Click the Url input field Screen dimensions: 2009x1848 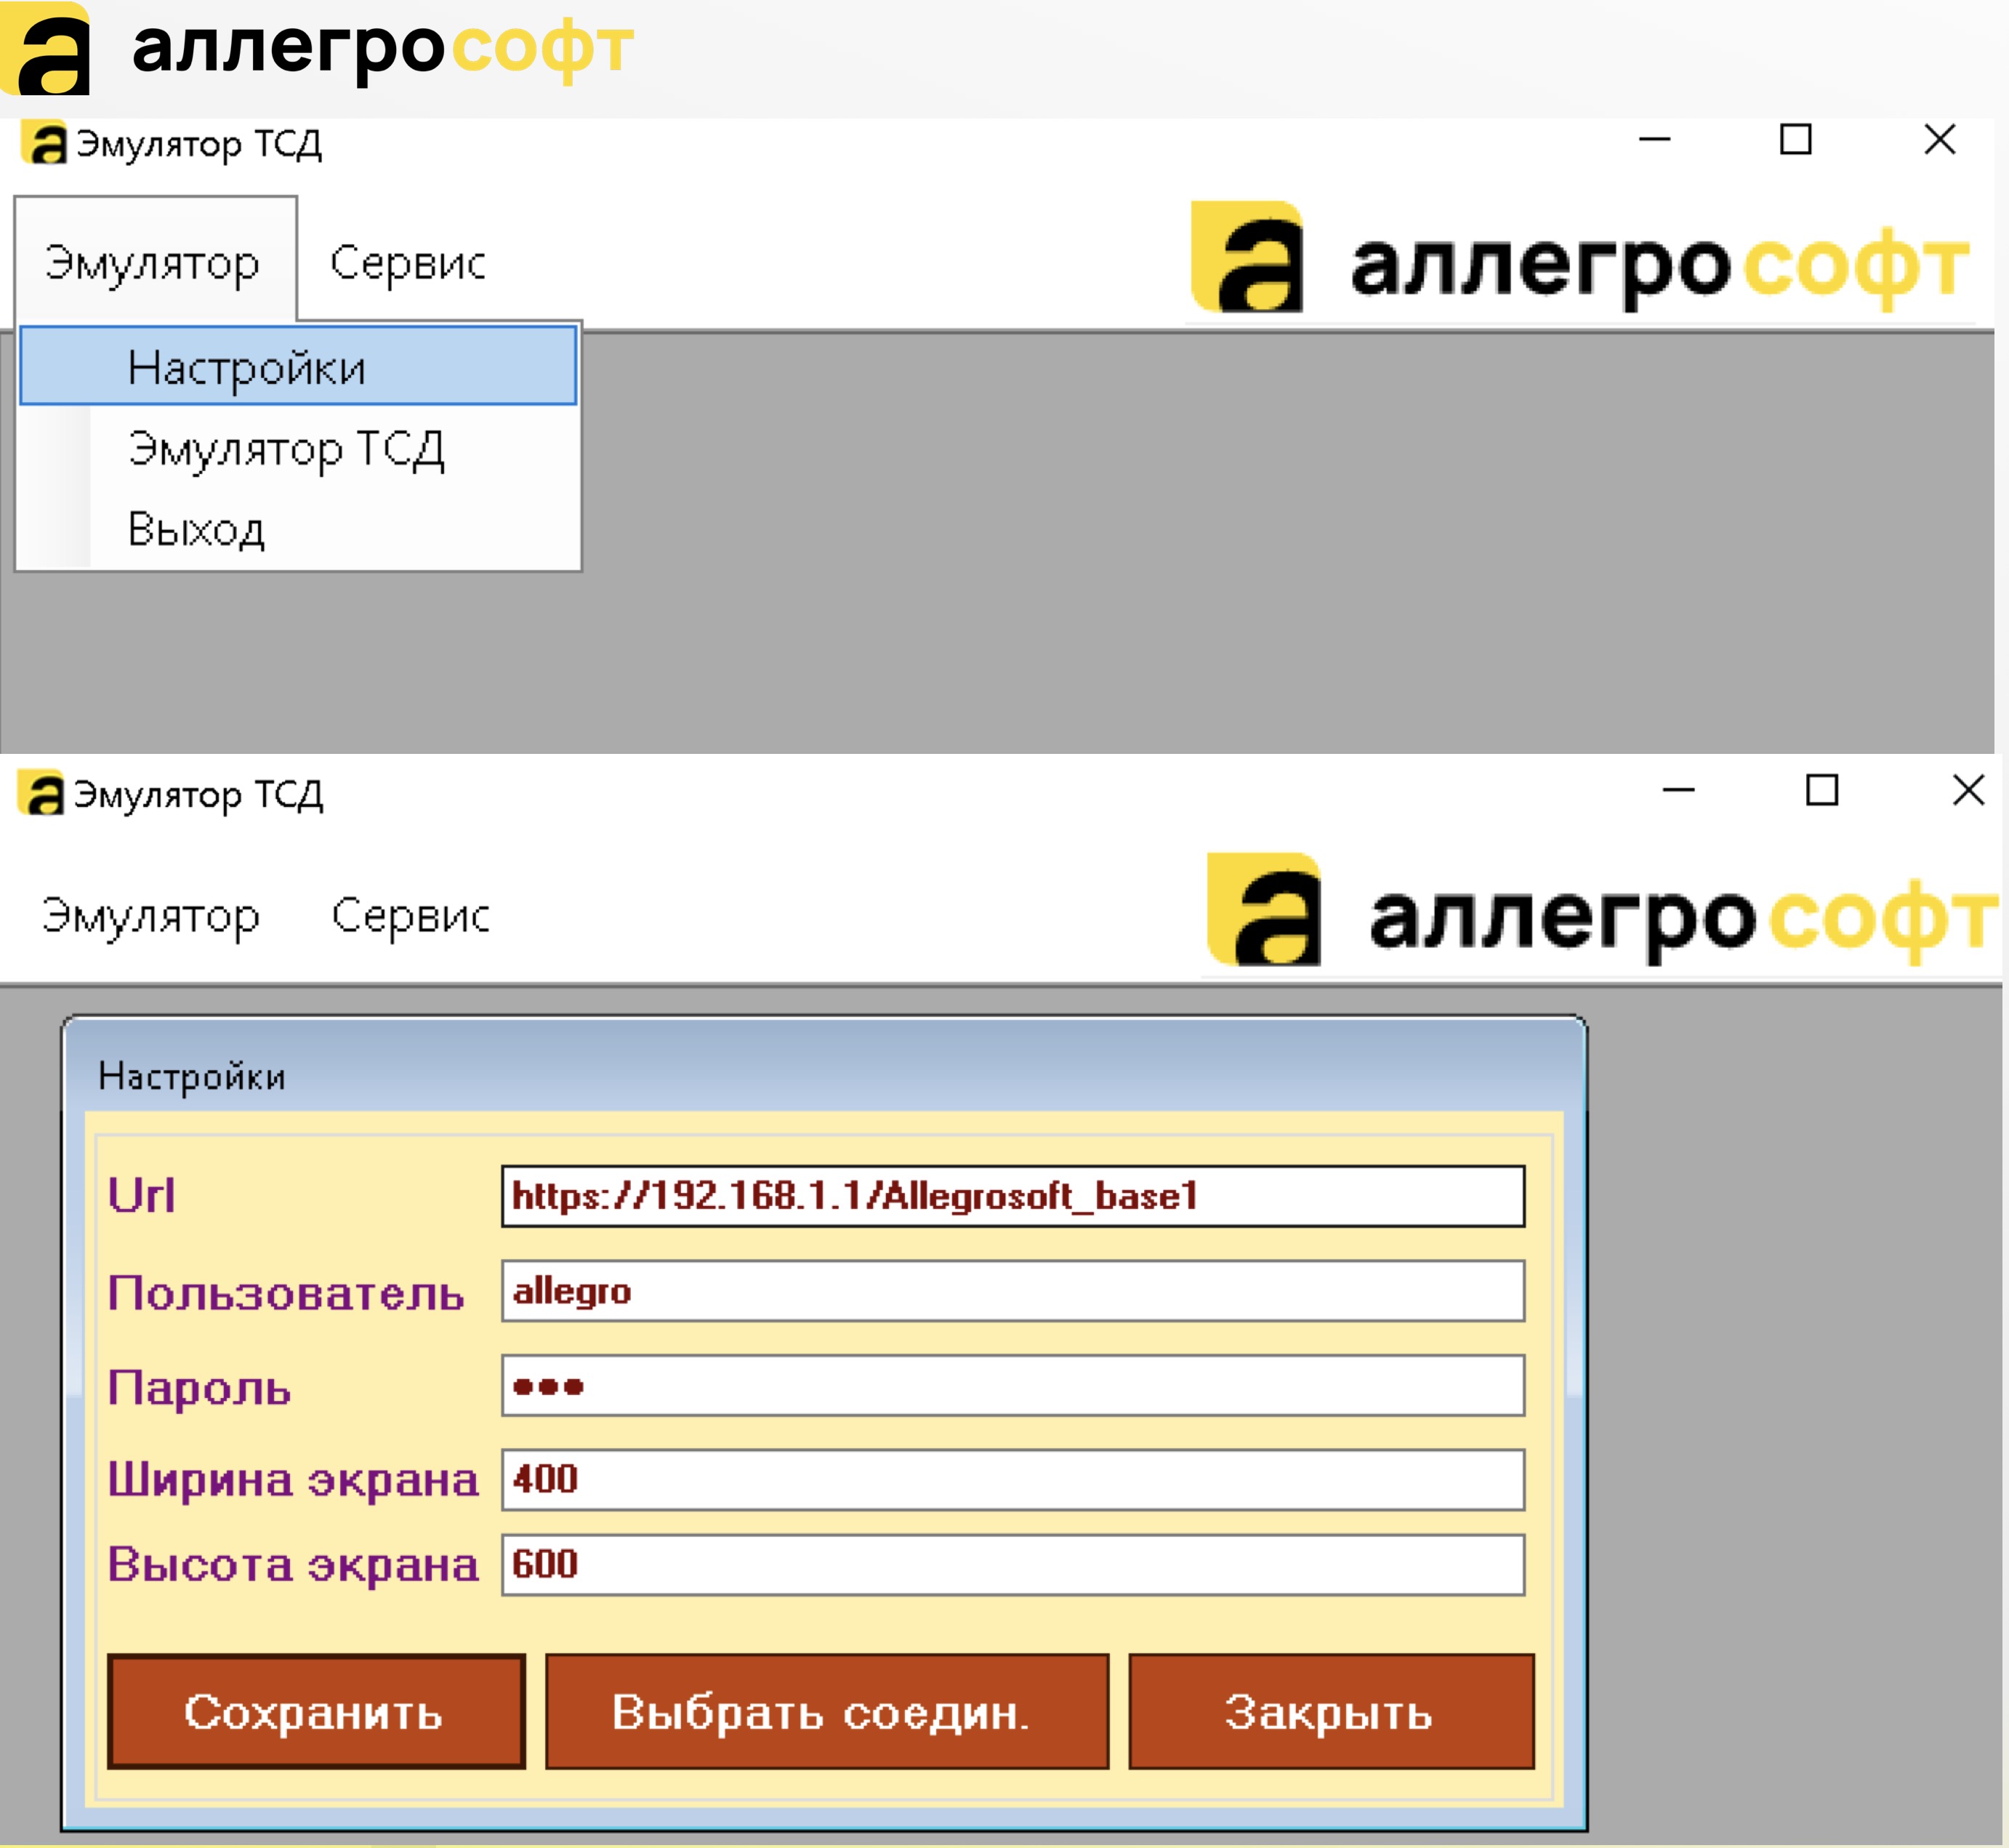1013,1196
